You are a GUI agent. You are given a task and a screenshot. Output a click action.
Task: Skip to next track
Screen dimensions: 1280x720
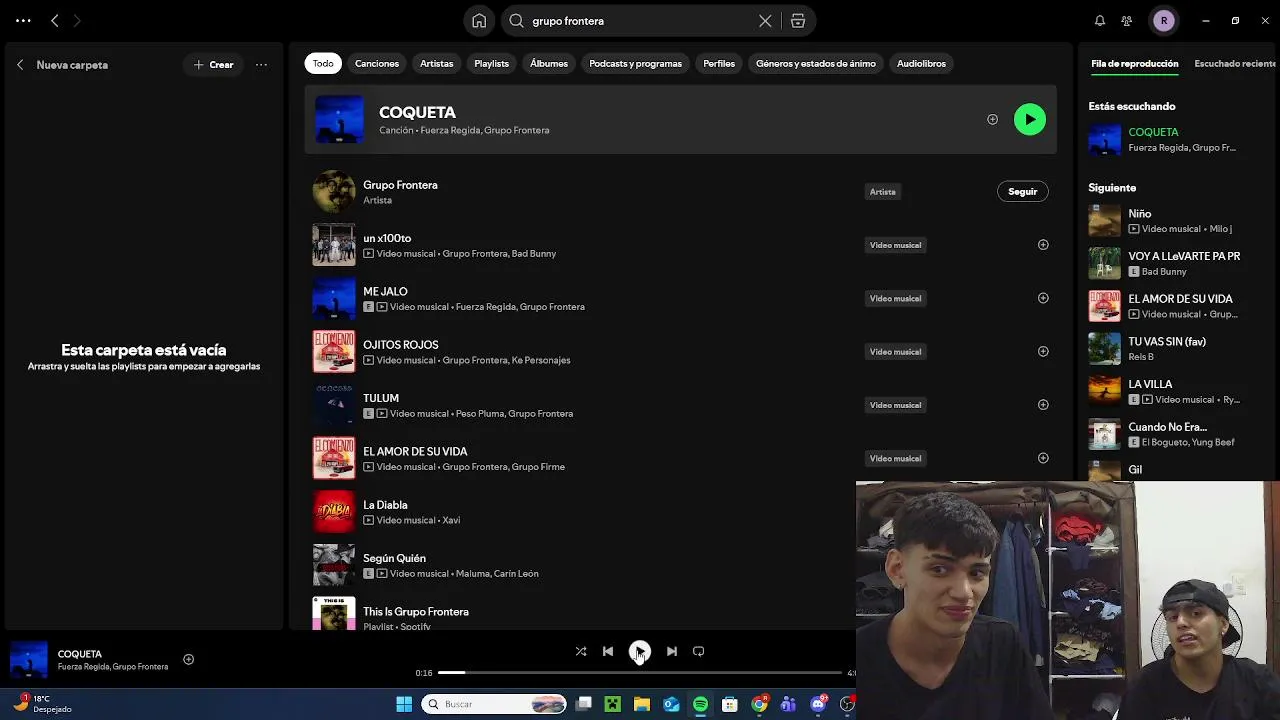(x=672, y=652)
